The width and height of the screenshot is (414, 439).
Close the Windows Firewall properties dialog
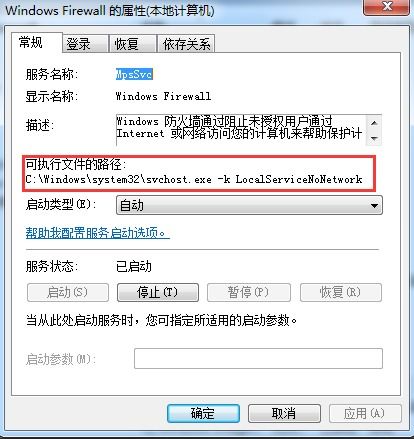click(x=386, y=7)
